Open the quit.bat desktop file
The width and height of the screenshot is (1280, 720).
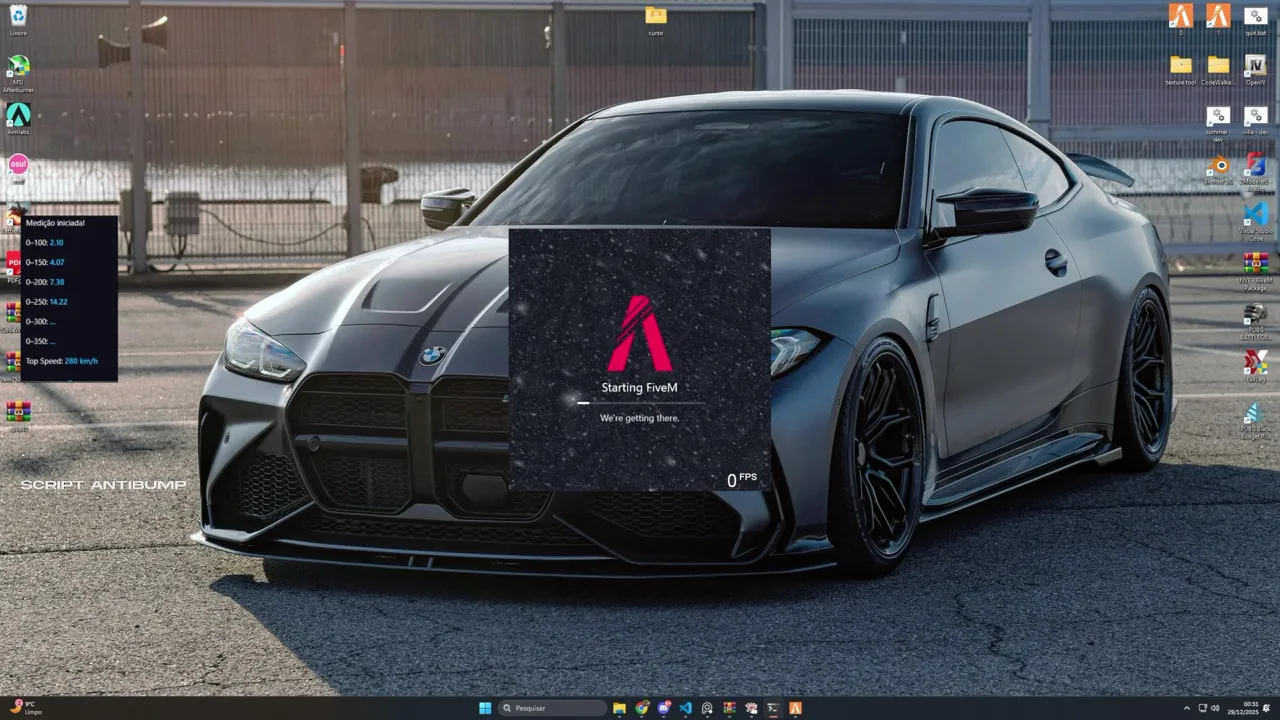coord(1256,20)
